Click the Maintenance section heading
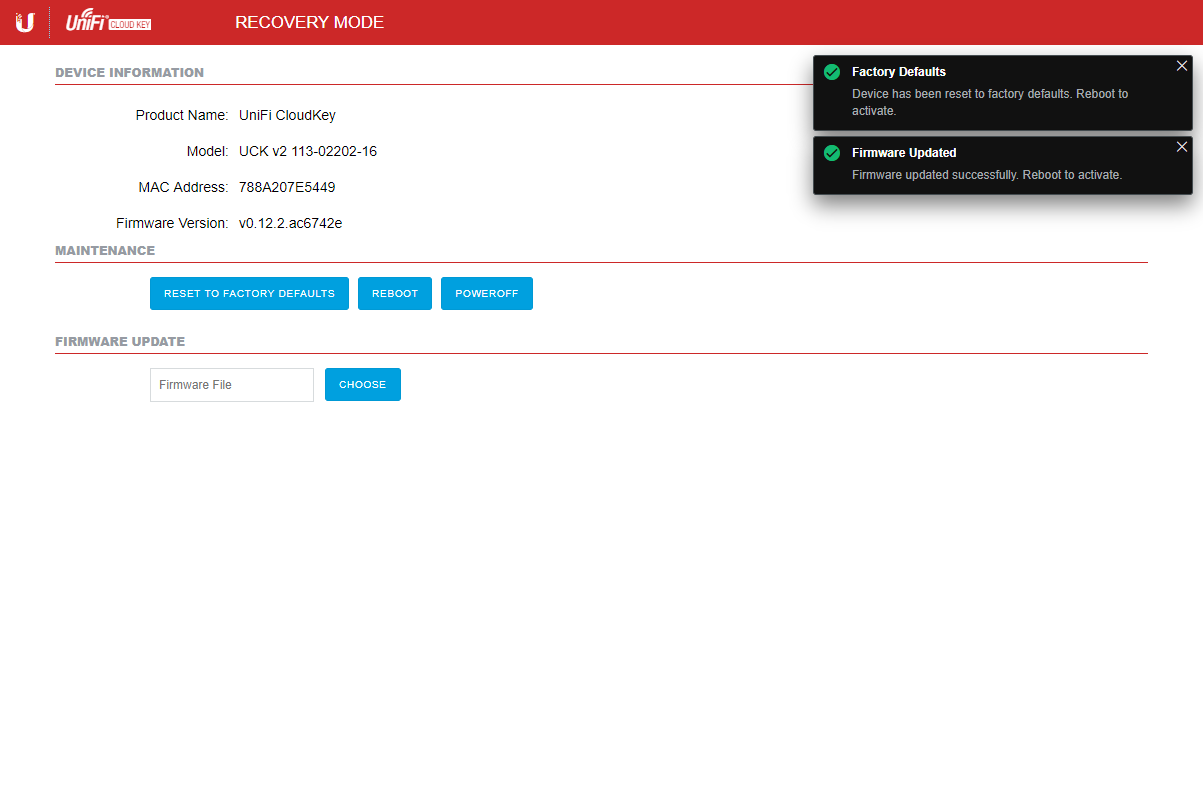 (x=105, y=251)
